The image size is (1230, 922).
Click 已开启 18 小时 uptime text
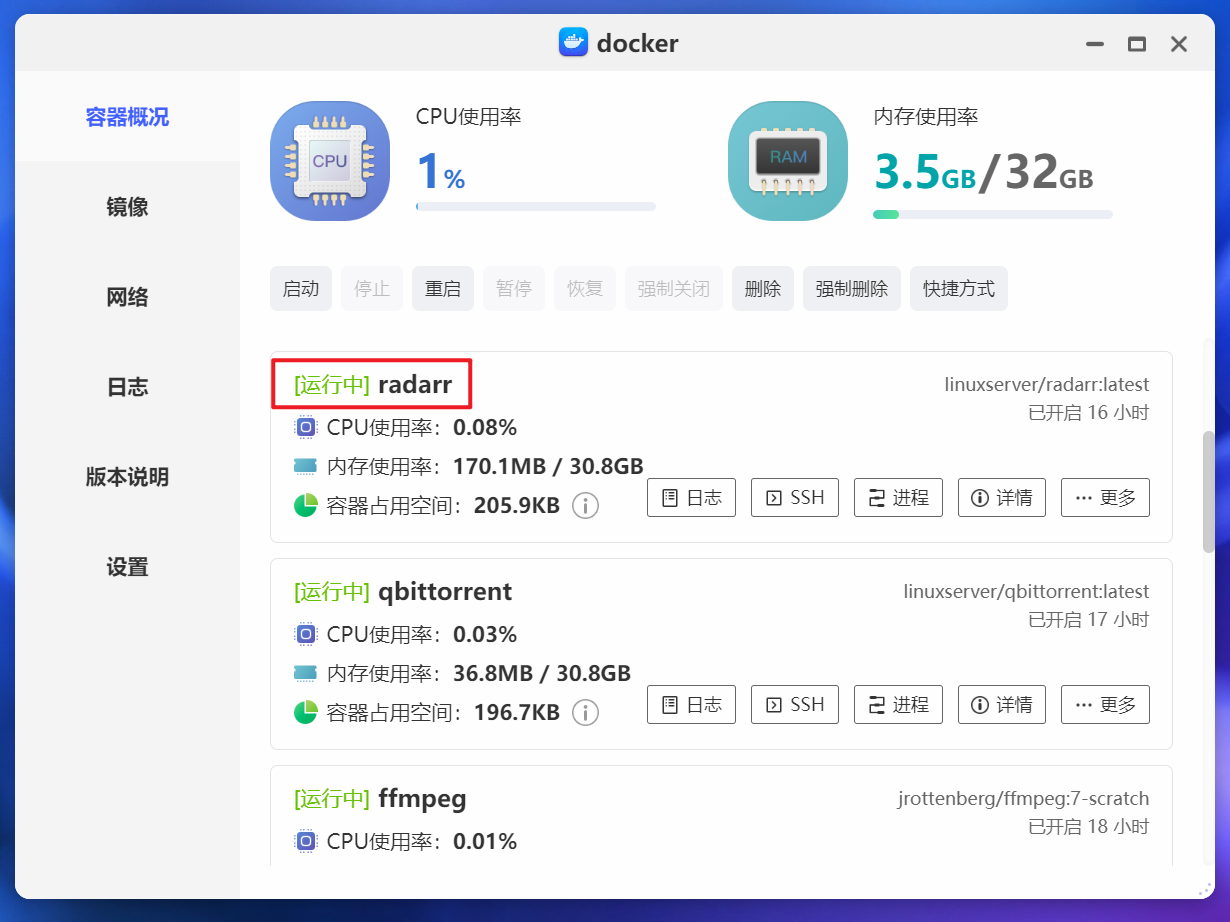click(1089, 826)
